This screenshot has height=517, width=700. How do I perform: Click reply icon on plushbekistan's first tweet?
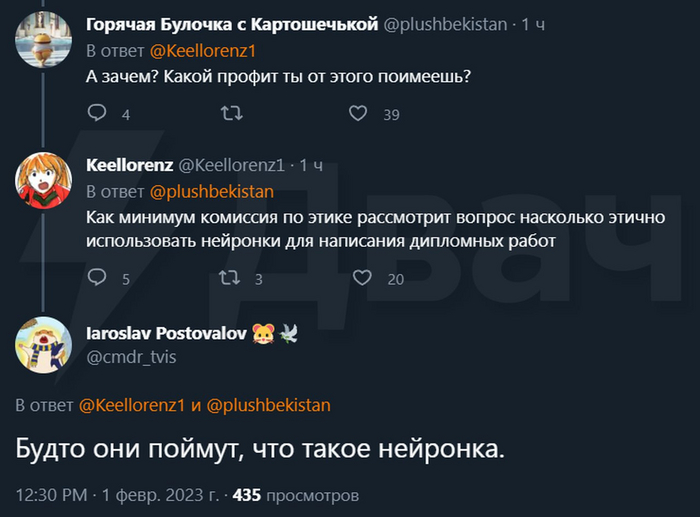point(97,114)
